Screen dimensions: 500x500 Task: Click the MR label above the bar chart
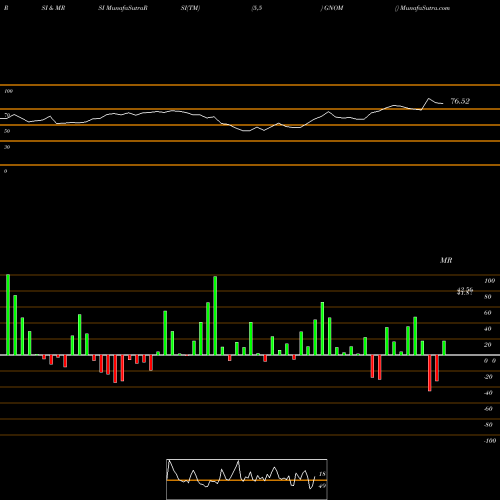pos(446,260)
